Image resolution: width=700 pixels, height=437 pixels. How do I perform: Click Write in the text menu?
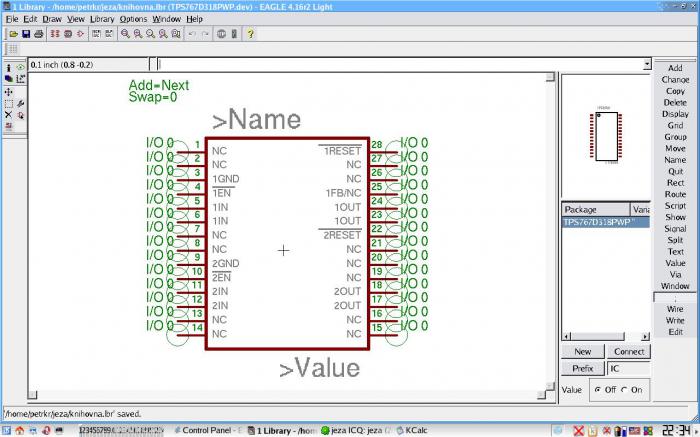[675, 320]
